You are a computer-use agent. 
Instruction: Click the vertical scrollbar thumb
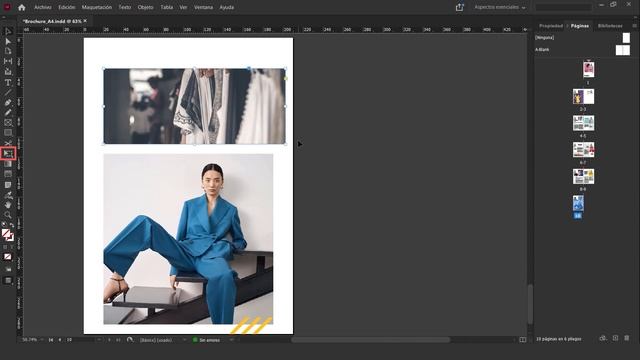pos(530,304)
